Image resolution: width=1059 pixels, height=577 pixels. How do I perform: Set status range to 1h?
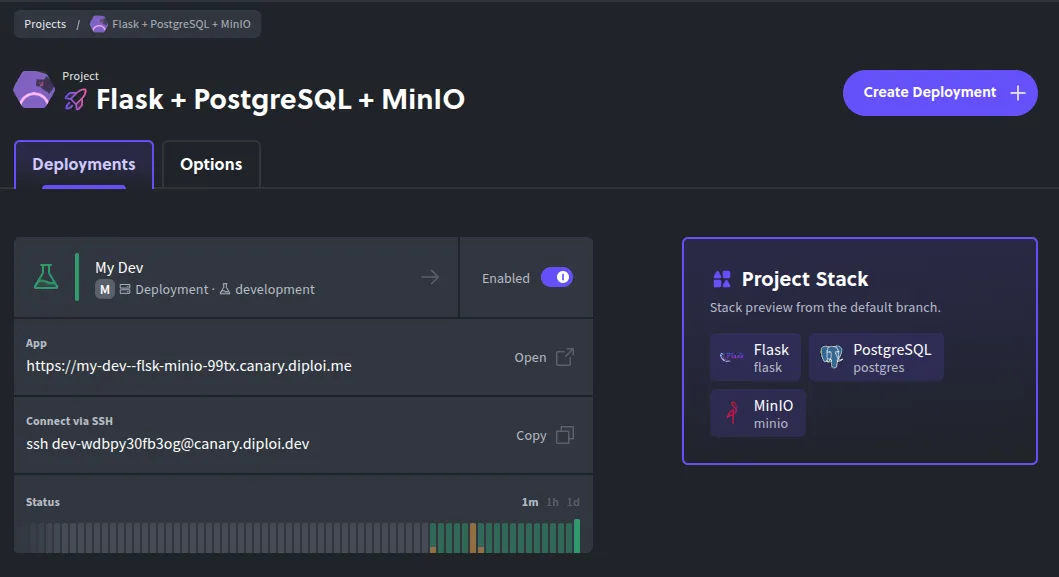click(552, 502)
